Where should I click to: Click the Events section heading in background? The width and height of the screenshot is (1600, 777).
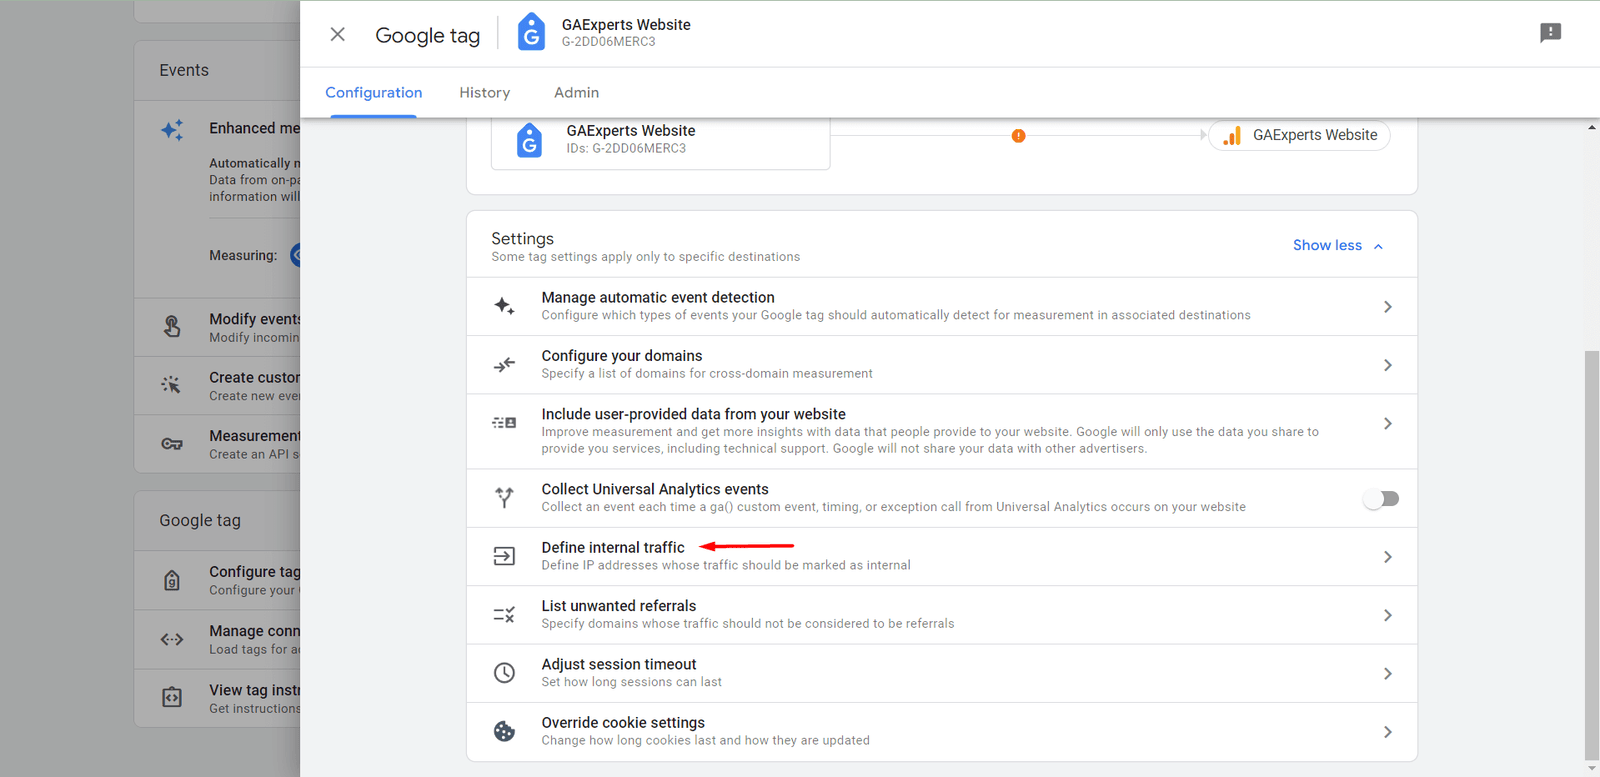184,71
